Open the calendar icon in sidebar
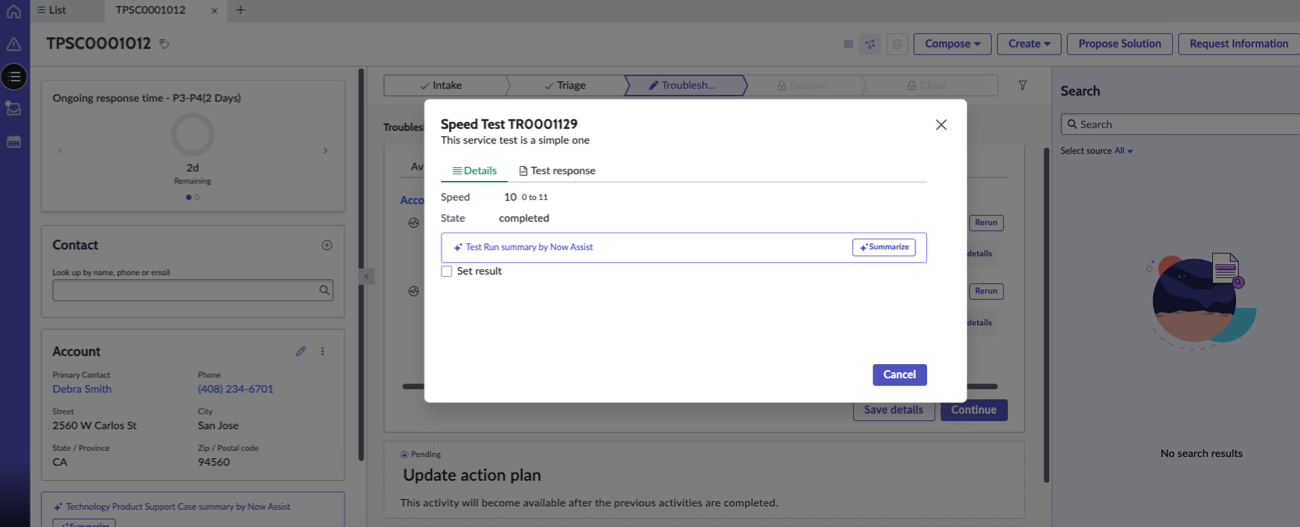The height and width of the screenshot is (527, 1300). click(14, 141)
